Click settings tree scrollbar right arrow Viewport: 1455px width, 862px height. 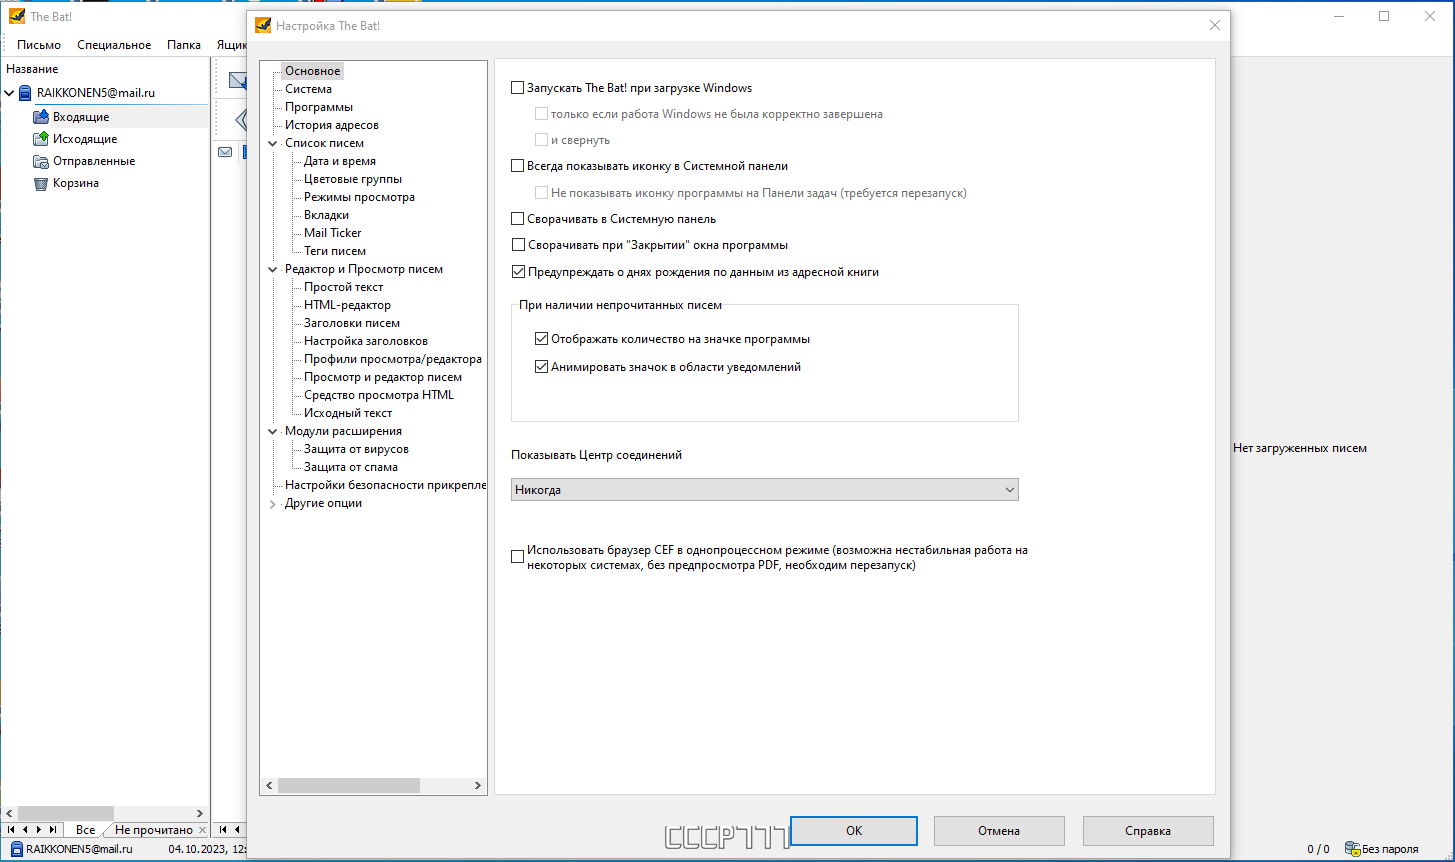(479, 786)
